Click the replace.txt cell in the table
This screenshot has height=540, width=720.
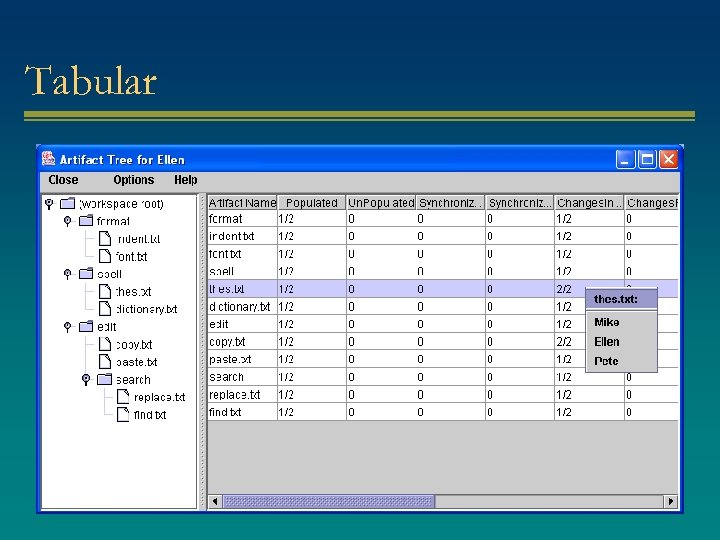tap(242, 394)
